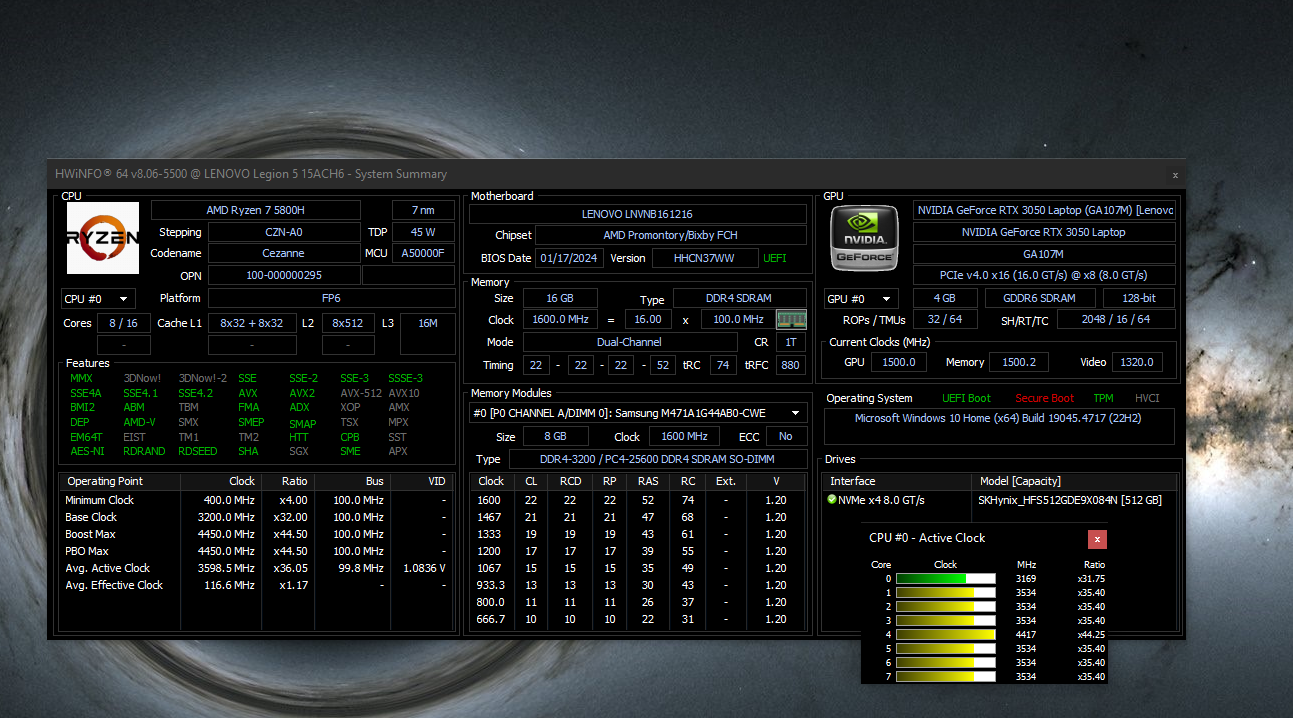Viewport: 1293px width, 718px height.
Task: Click the Secure Boot status label
Action: tap(1045, 398)
